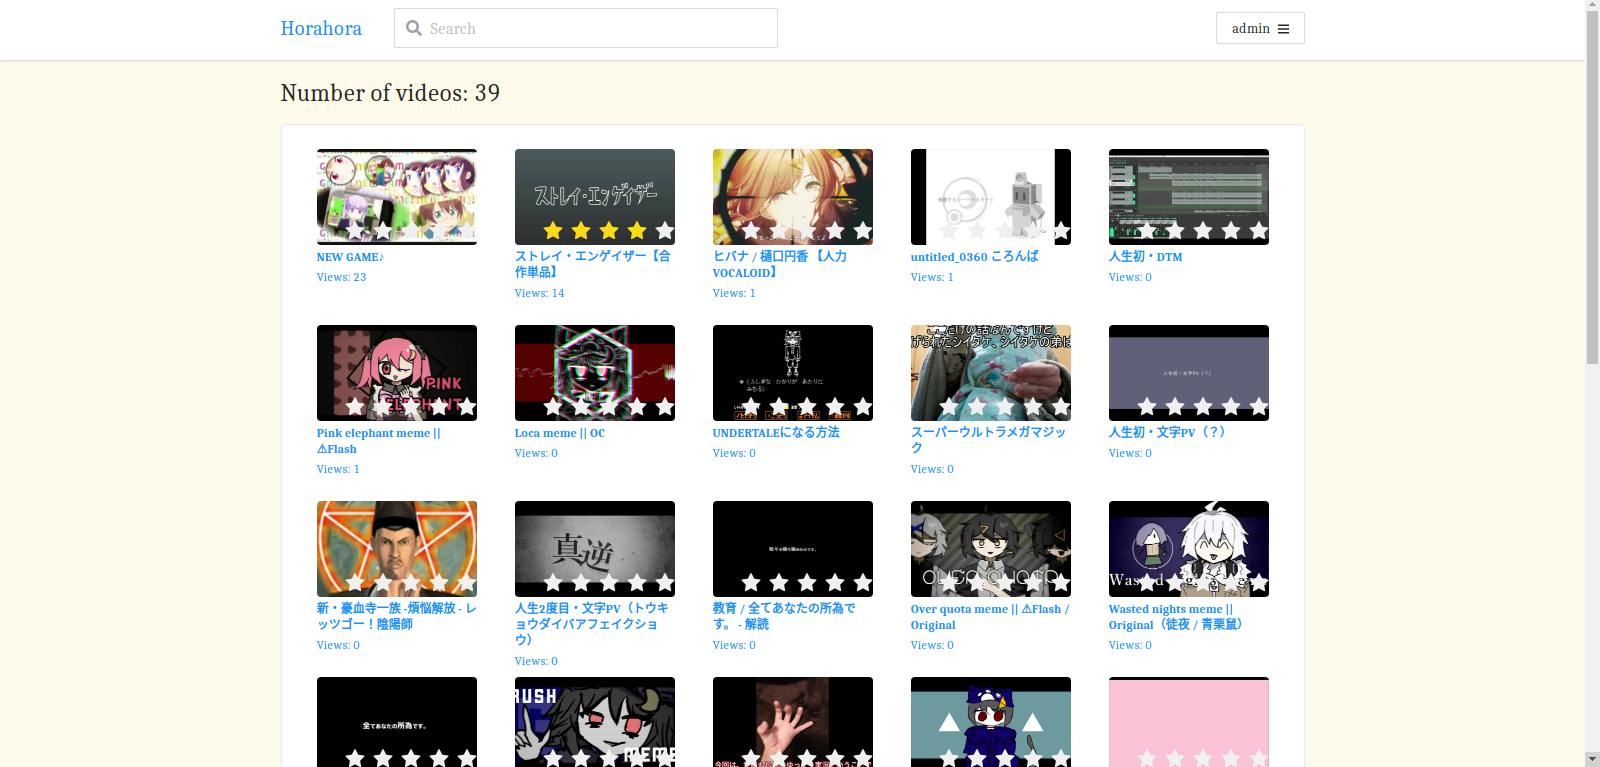Focus the Search input field

point(586,28)
